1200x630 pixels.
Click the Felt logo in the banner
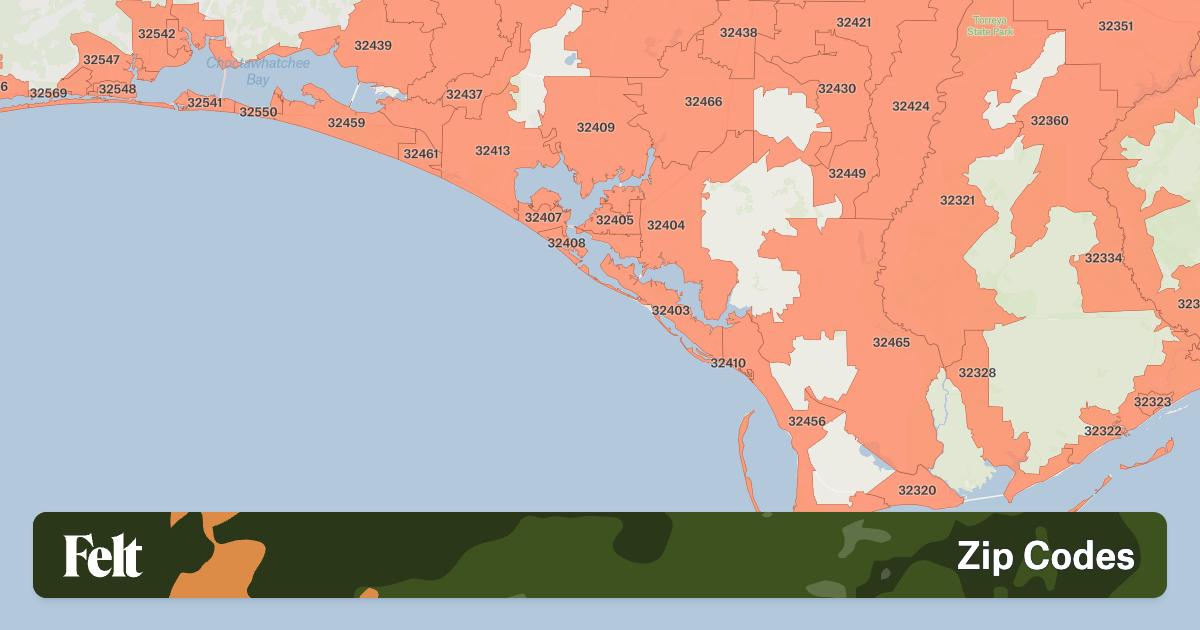pos(103,556)
